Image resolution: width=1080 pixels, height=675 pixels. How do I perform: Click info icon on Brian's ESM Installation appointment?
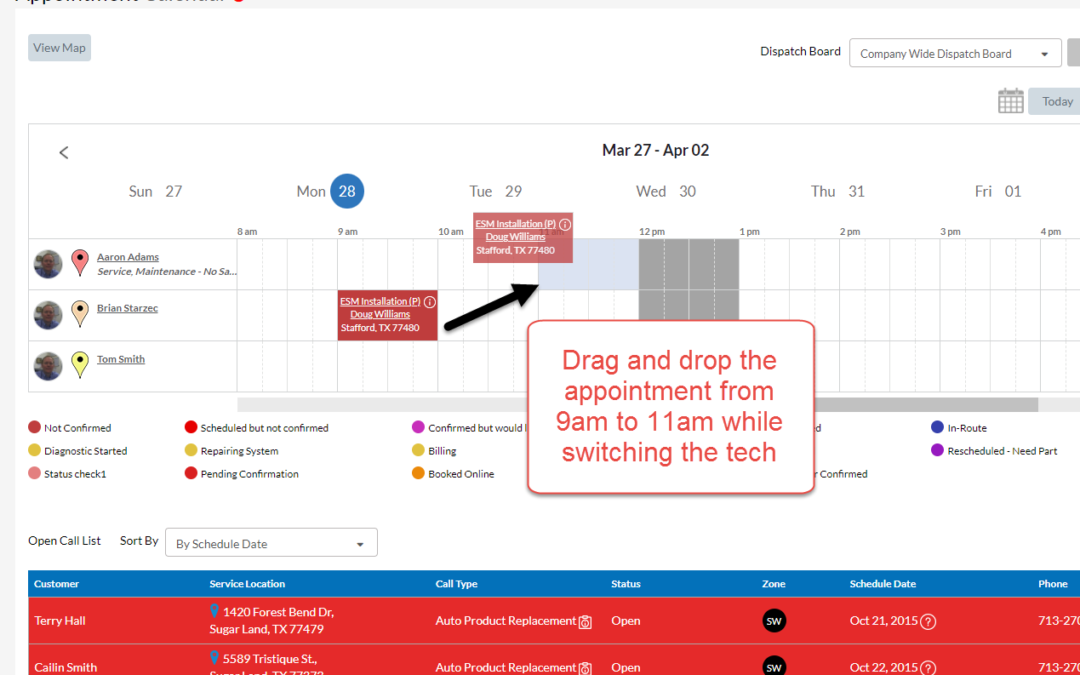coord(430,302)
